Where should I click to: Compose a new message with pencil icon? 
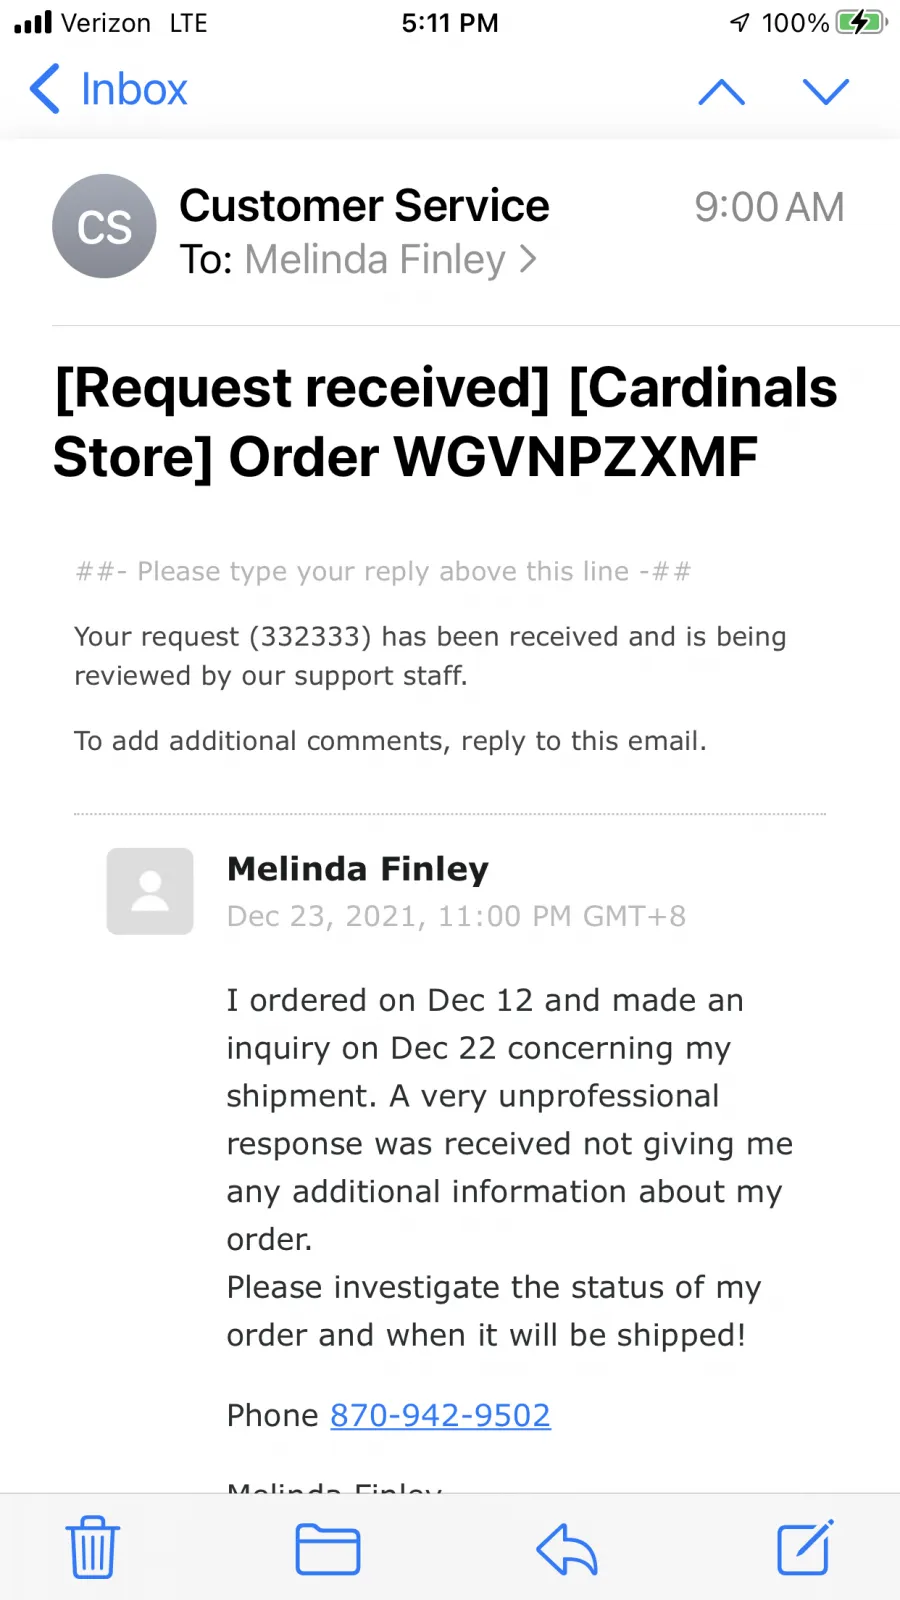click(x=806, y=1547)
